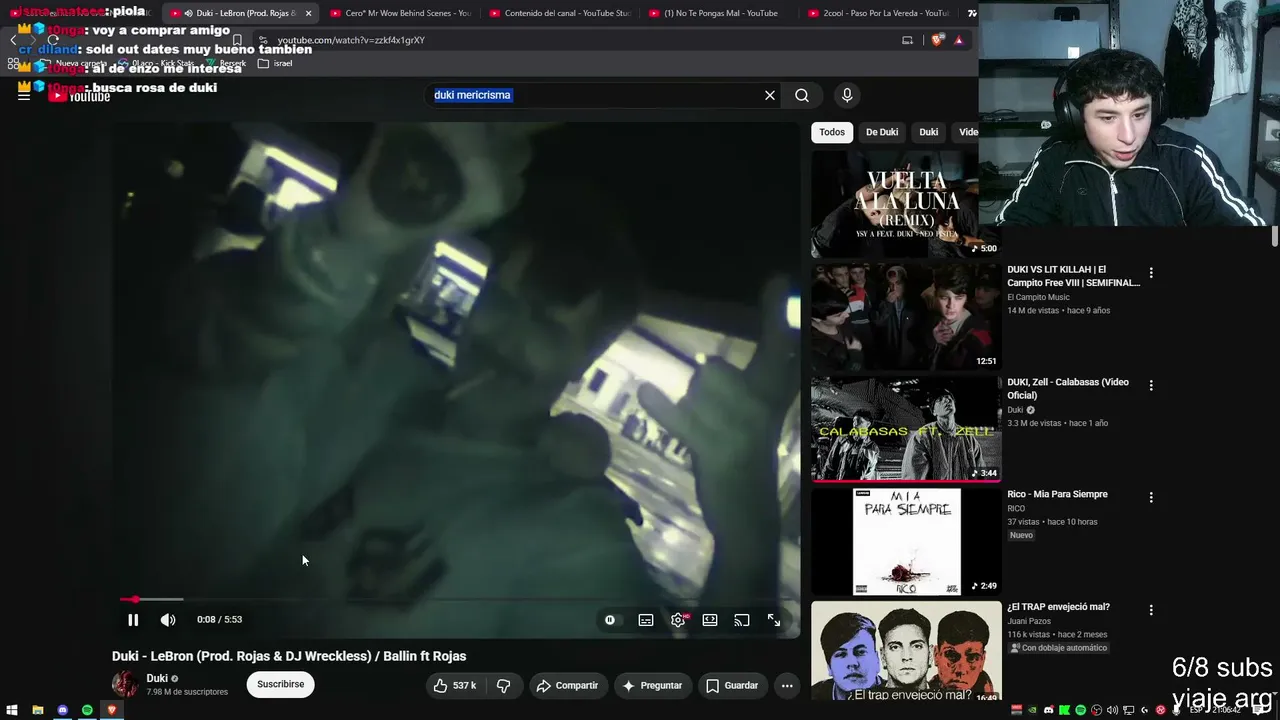Share the video with Compartir
1280x720 pixels.
pos(567,685)
